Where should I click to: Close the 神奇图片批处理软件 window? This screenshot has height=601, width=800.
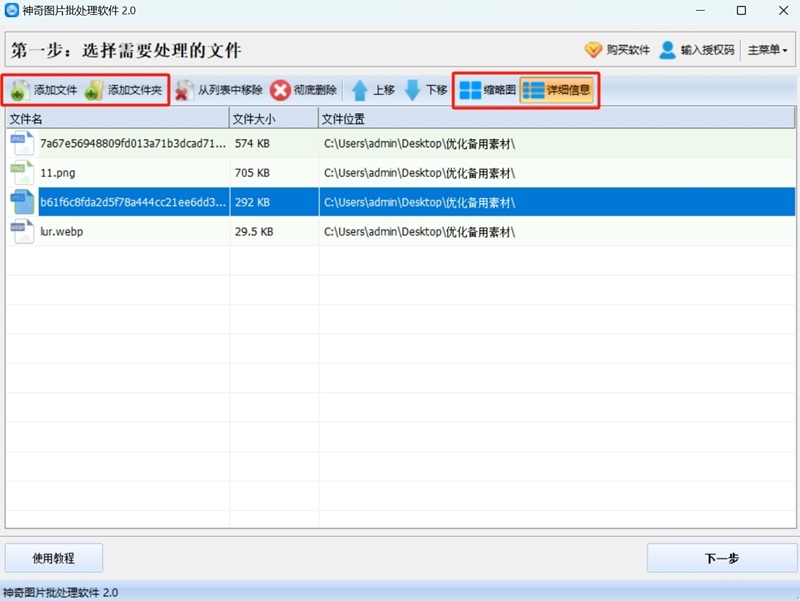click(783, 10)
